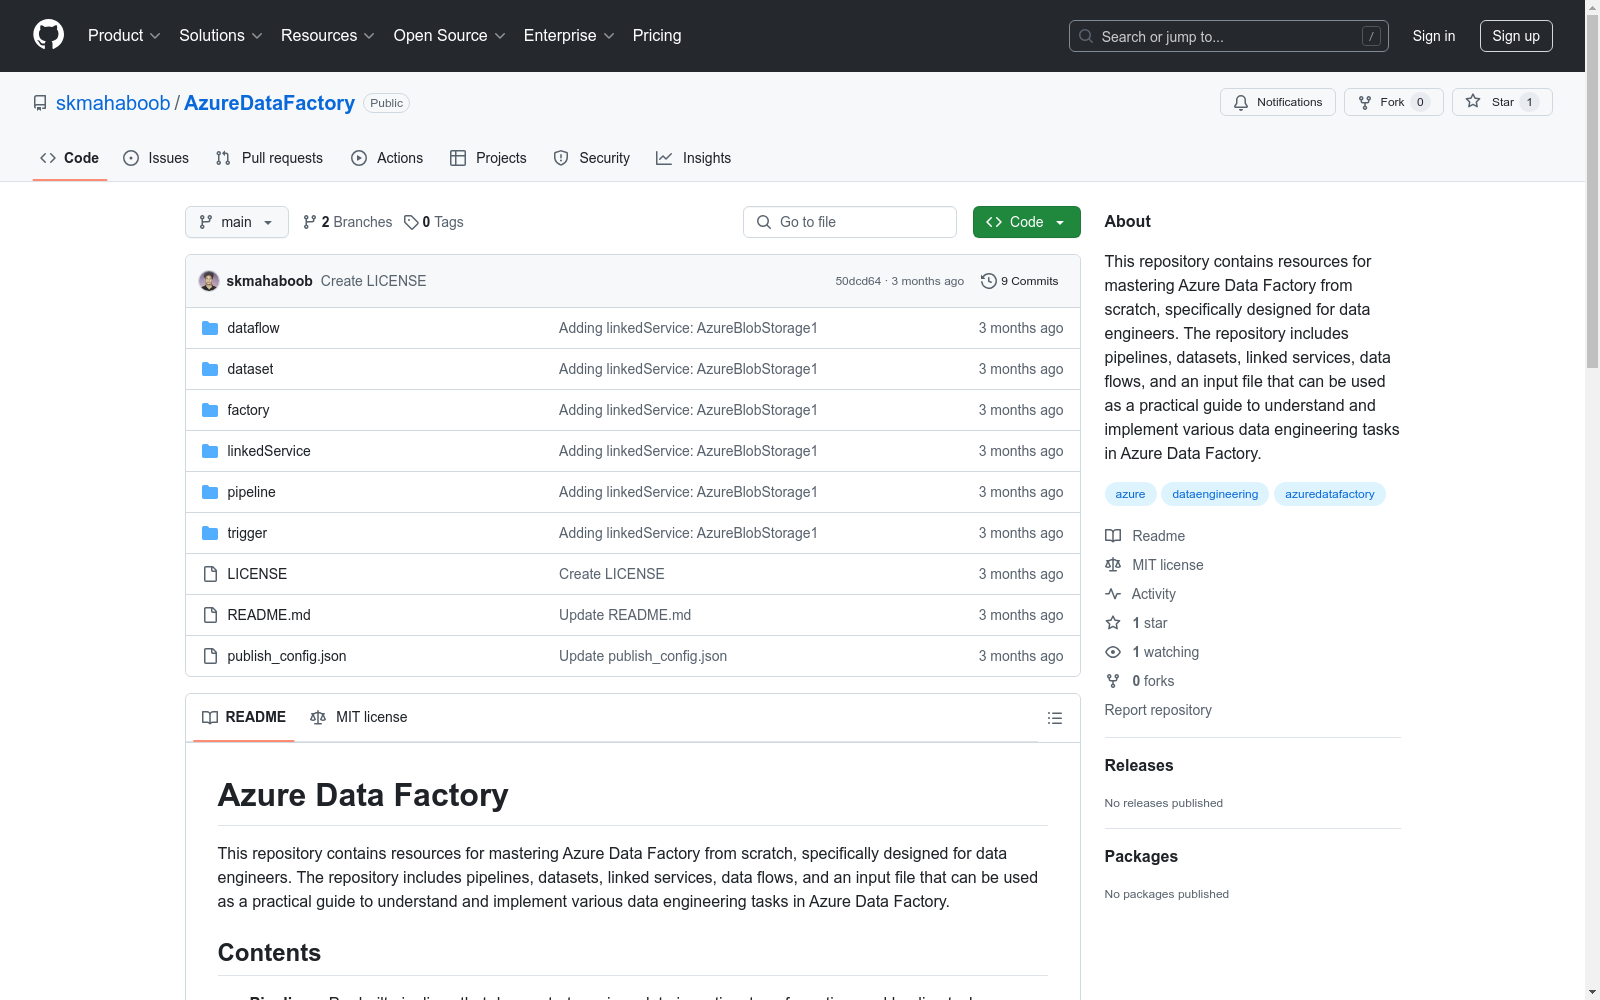Click the publish_config.json file icon
Viewport: 1600px width, 1000px height.
[x=210, y=656]
